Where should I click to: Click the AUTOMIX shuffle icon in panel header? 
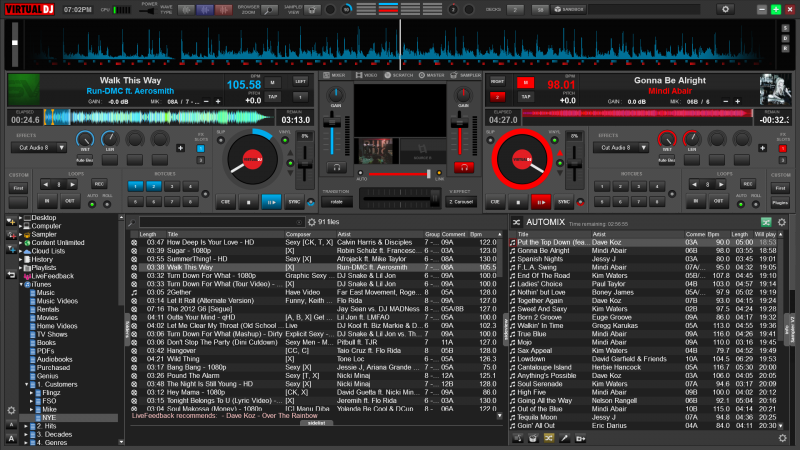pos(516,222)
